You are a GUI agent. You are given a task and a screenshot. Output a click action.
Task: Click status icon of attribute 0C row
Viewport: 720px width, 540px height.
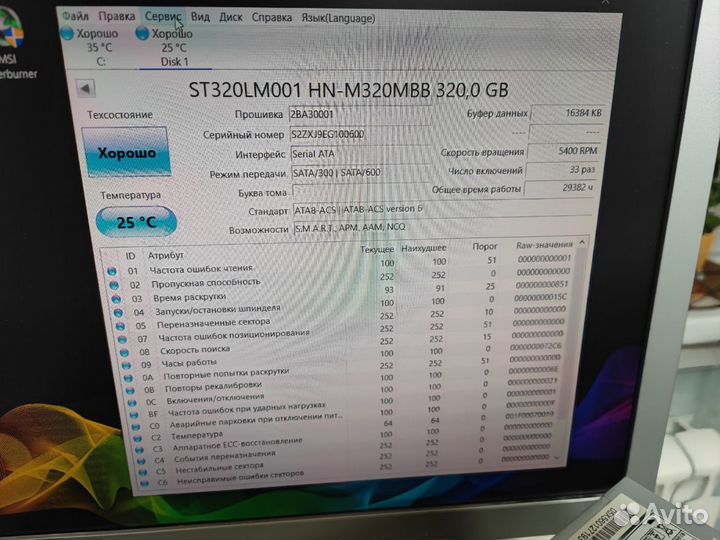[132, 403]
